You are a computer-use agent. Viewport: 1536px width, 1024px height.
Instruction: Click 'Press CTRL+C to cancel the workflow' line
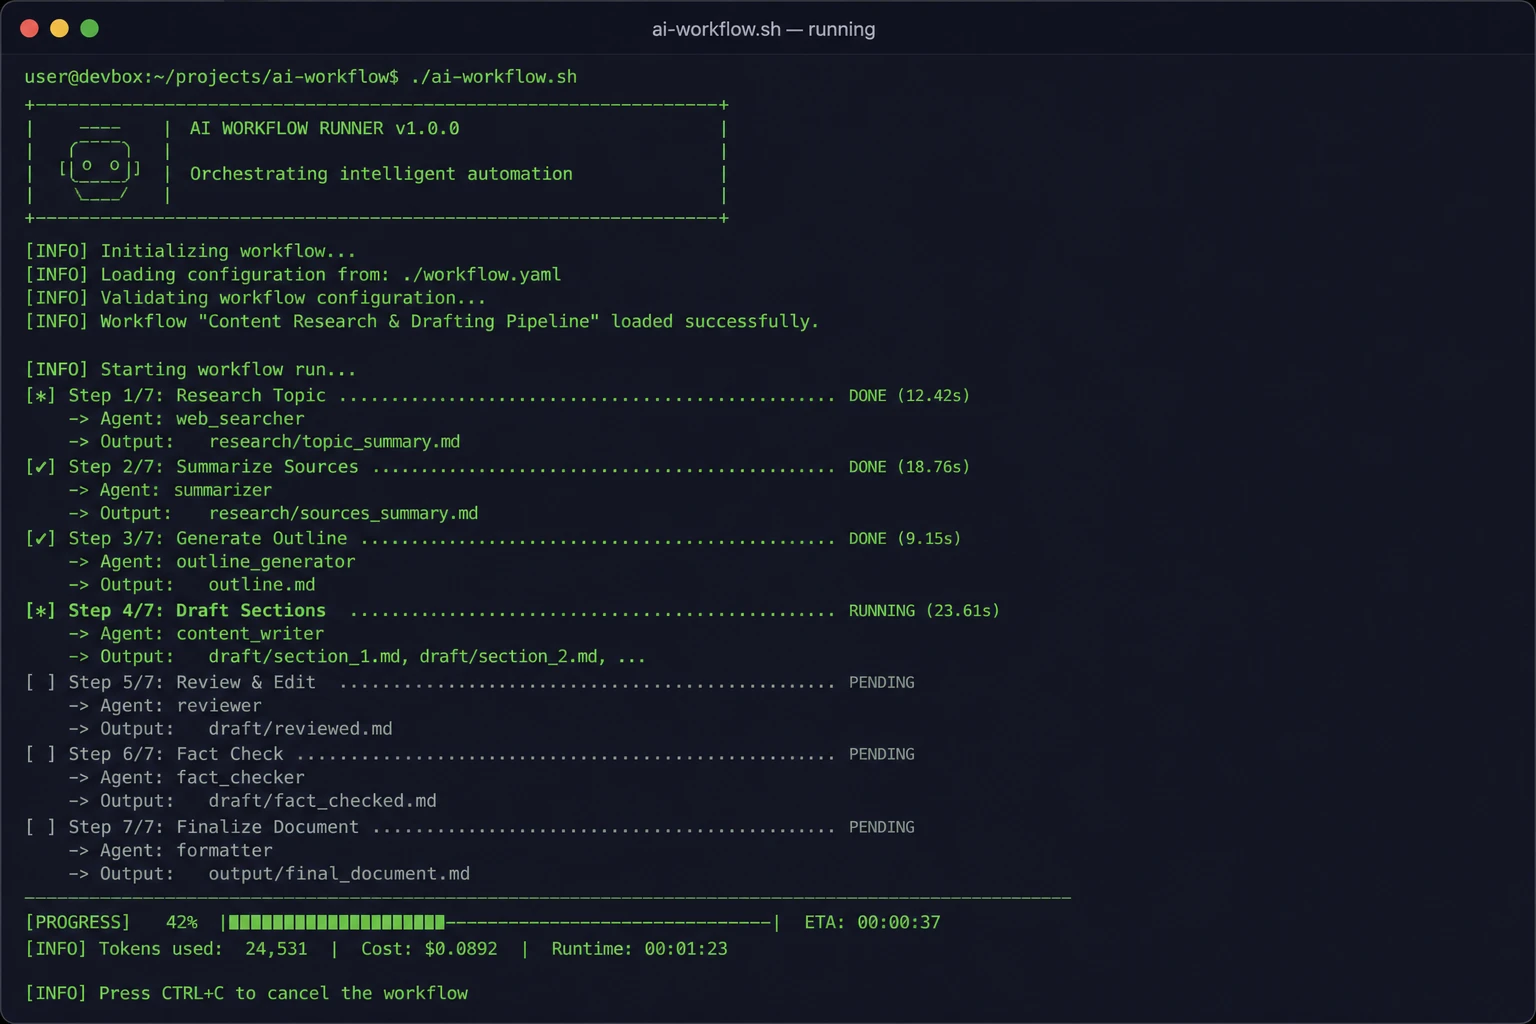click(283, 993)
